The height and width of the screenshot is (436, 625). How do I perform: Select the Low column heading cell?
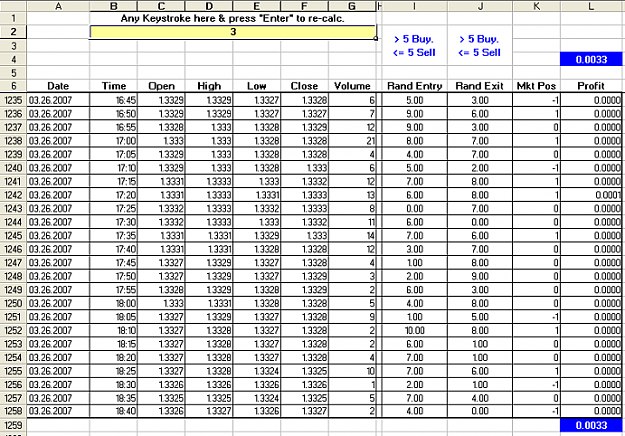tap(257, 86)
